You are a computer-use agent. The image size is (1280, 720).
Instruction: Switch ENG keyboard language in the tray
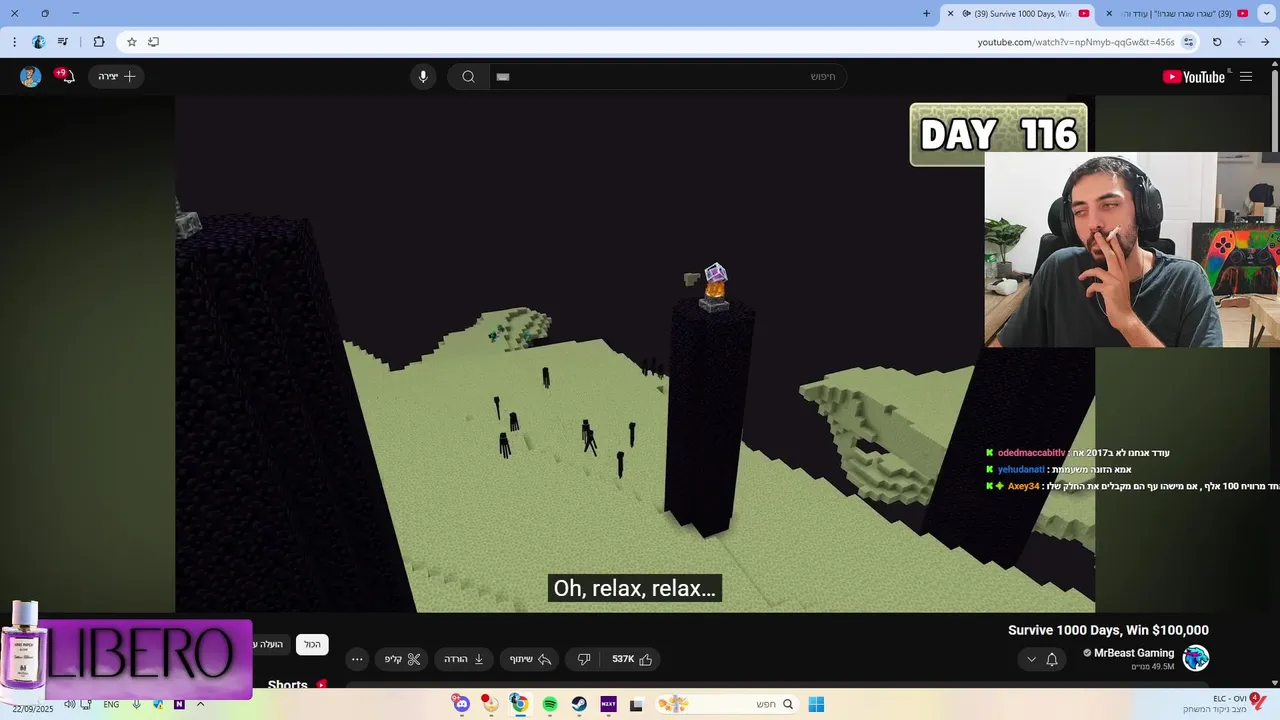pos(111,704)
